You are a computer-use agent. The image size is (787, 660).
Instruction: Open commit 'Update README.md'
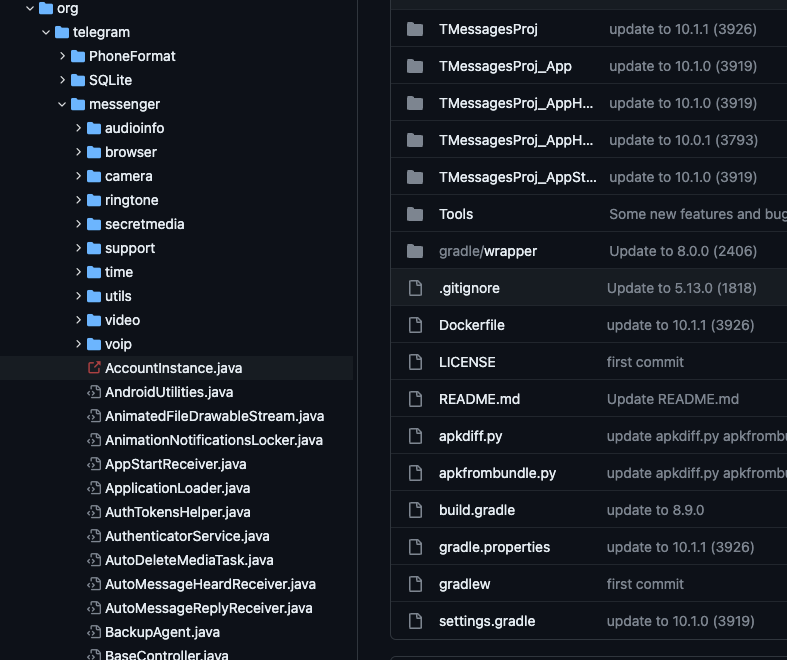click(673, 399)
